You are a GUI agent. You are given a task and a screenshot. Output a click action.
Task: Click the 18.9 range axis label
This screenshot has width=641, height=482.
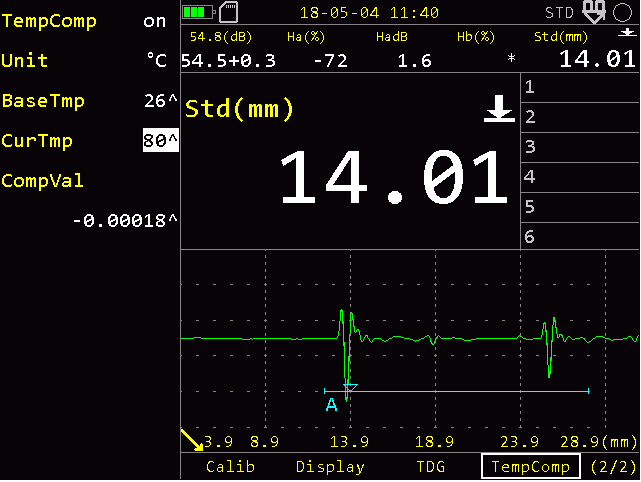(x=435, y=442)
